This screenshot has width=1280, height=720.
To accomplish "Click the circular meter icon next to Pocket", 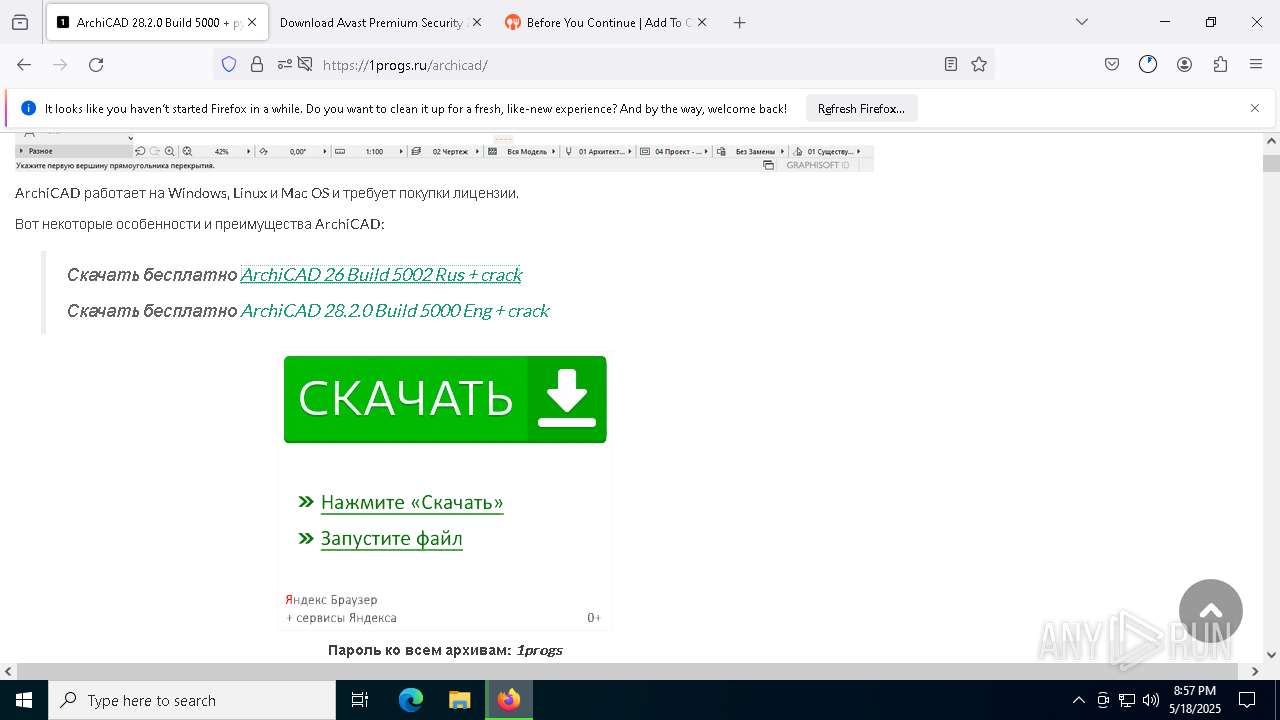I will tap(1148, 64).
